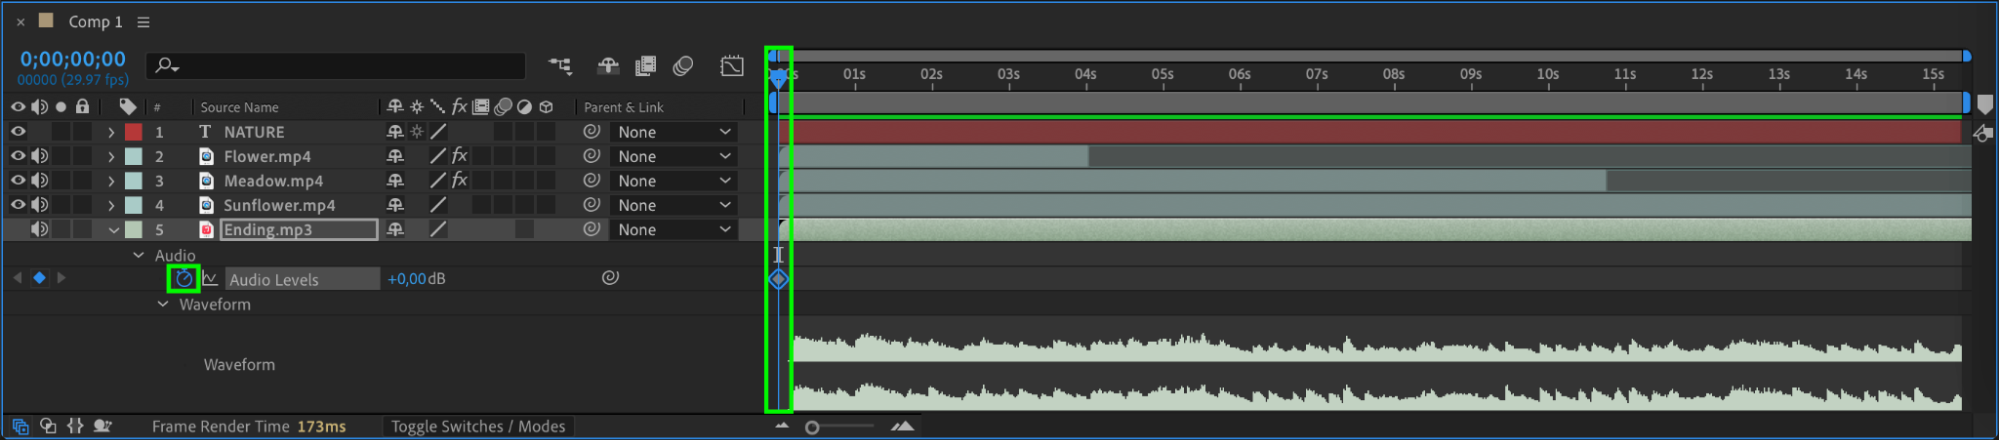Toggle visibility of Sunflower.mp4 layer
Image resolution: width=1999 pixels, height=441 pixels.
[18, 205]
